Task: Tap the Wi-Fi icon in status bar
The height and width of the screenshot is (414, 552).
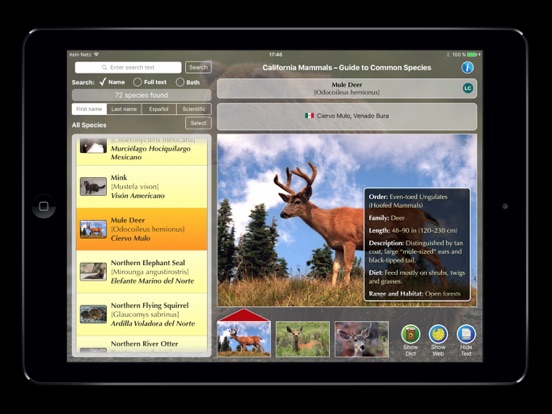Action: [96, 55]
